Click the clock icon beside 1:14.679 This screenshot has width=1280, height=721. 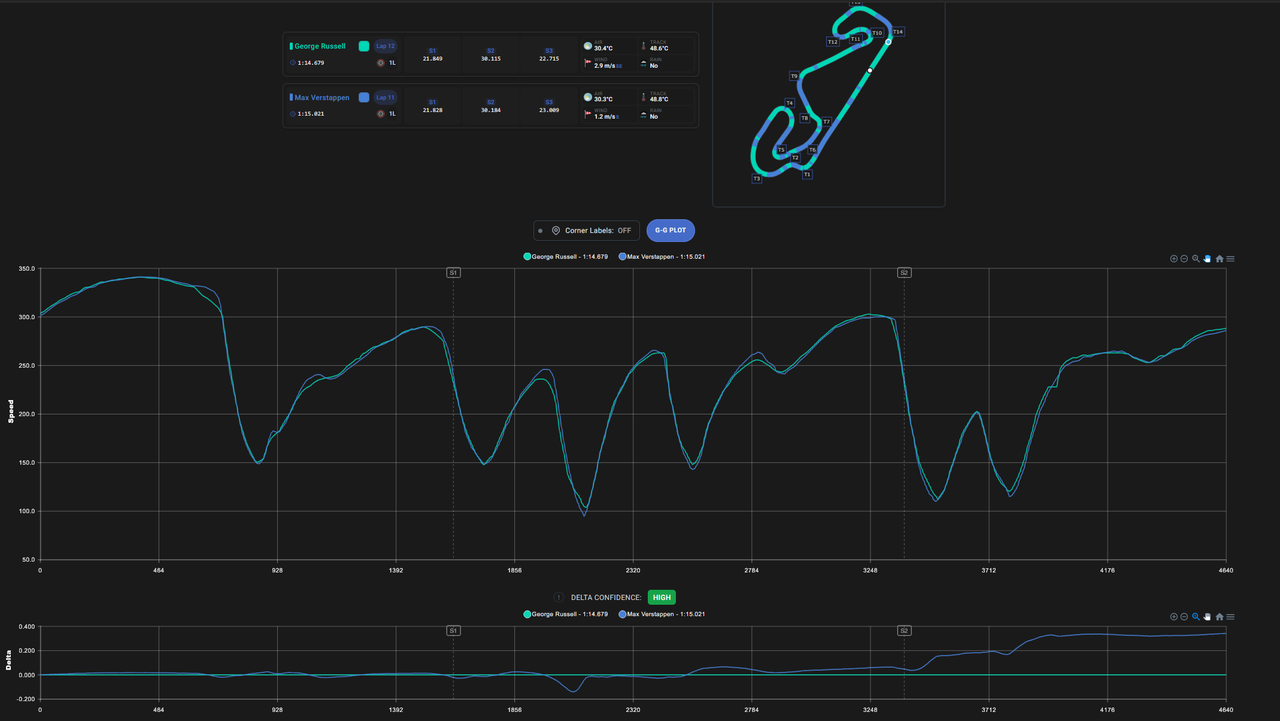click(x=293, y=63)
